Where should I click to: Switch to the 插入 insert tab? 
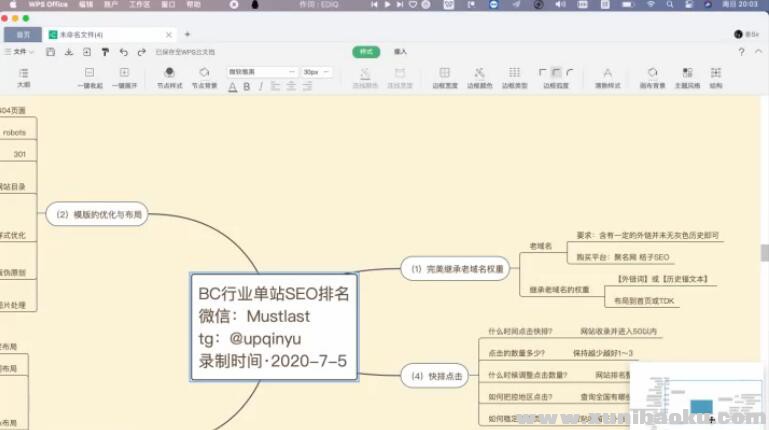click(400, 51)
